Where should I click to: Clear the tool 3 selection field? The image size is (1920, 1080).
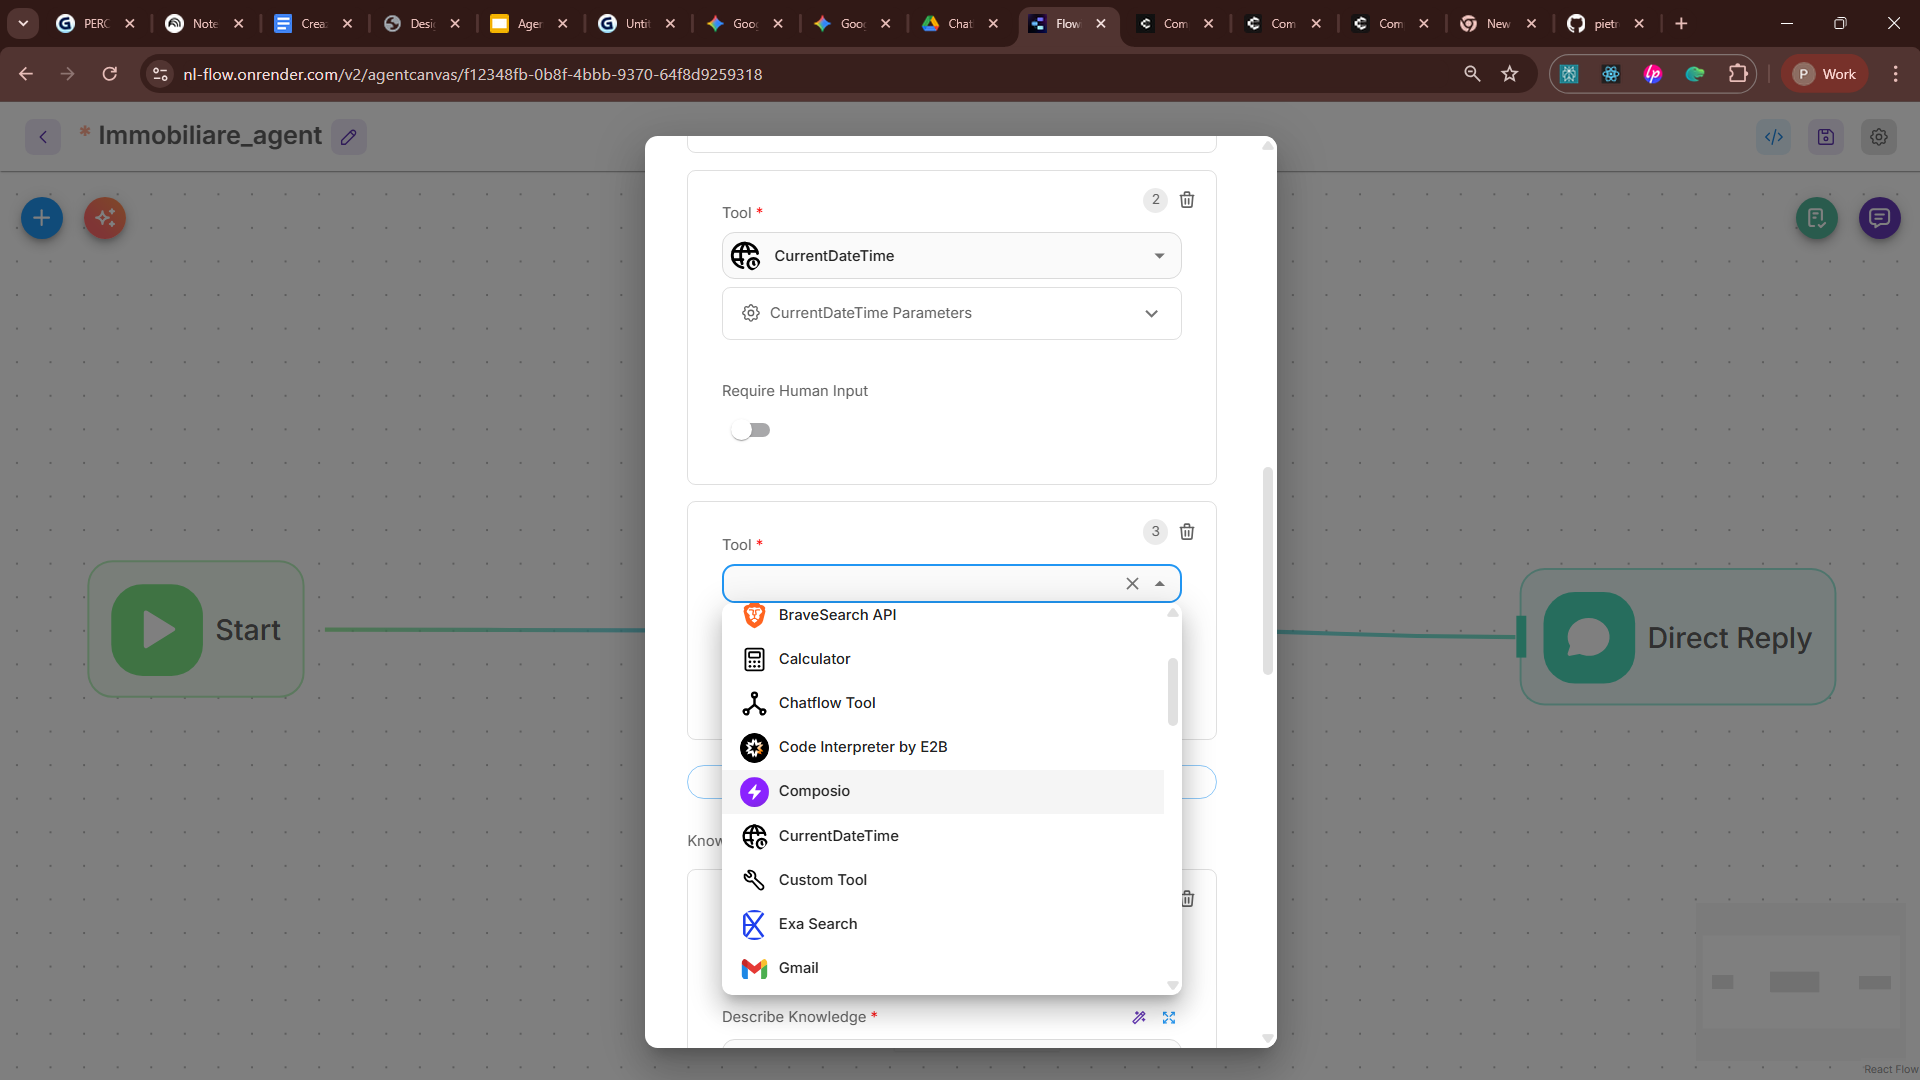point(1132,584)
